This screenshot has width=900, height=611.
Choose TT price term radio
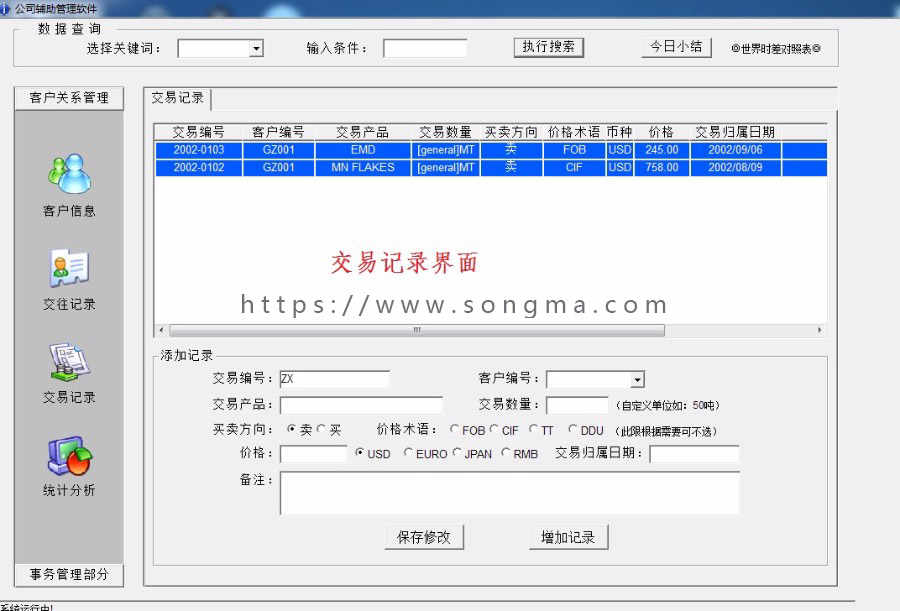[533, 429]
